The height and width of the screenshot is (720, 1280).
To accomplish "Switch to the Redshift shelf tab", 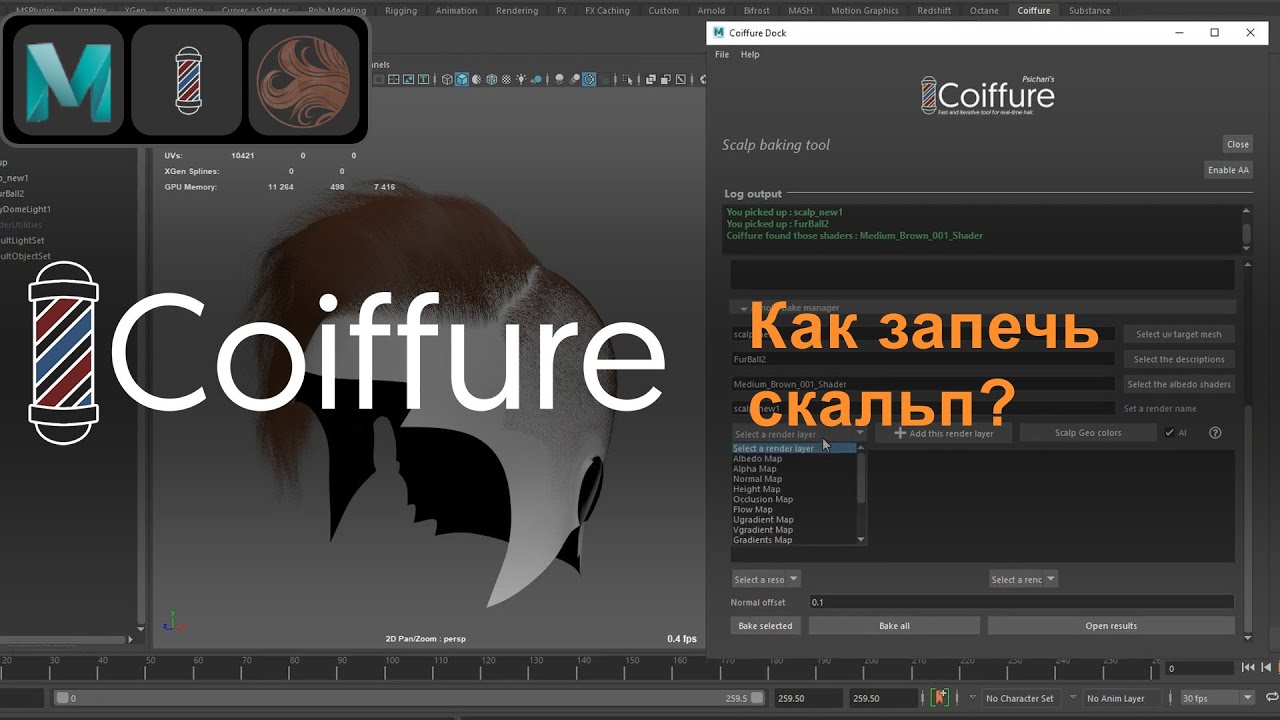I will (x=934, y=10).
